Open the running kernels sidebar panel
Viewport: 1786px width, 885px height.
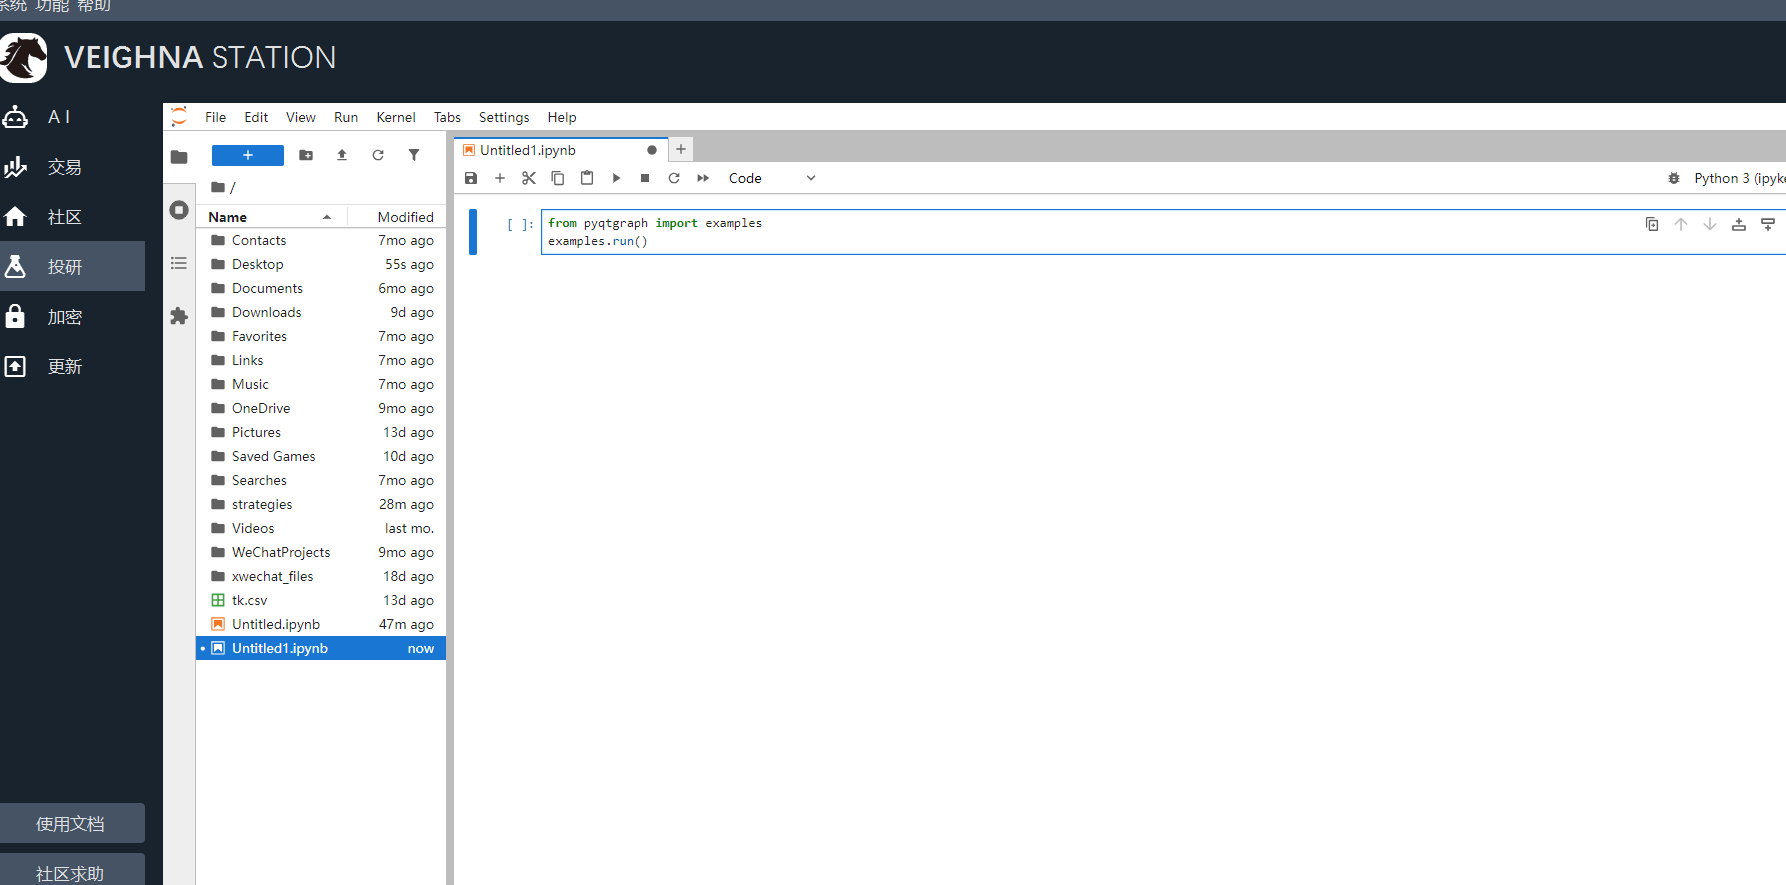tap(179, 210)
